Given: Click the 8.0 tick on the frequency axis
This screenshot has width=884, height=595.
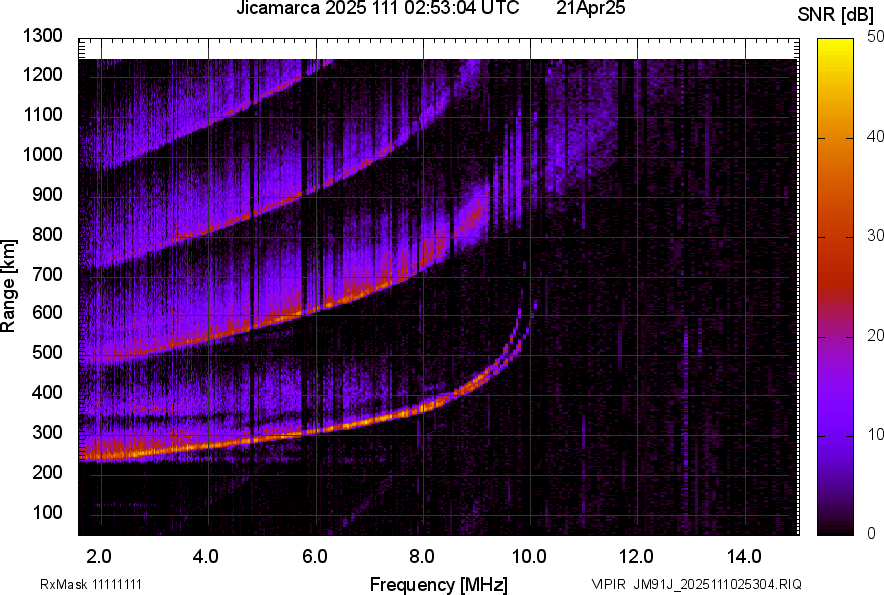Looking at the screenshot, I should coord(422,556).
